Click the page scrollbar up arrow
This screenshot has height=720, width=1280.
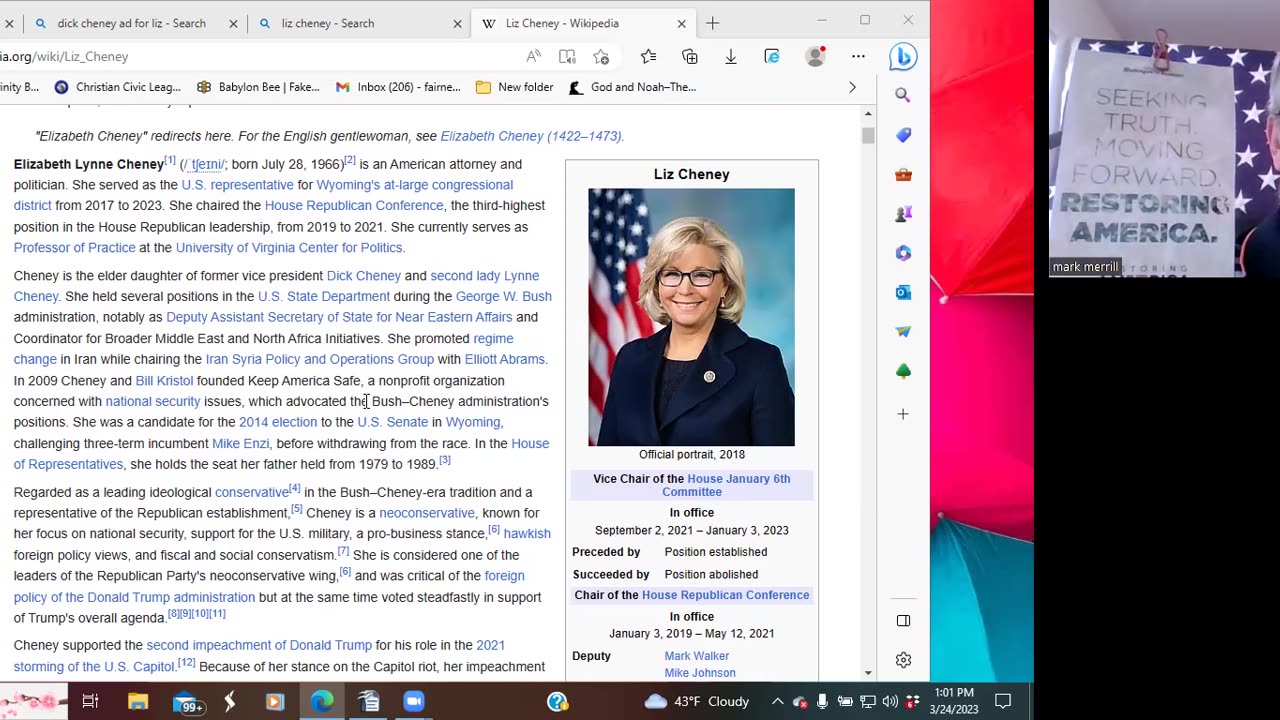point(868,113)
